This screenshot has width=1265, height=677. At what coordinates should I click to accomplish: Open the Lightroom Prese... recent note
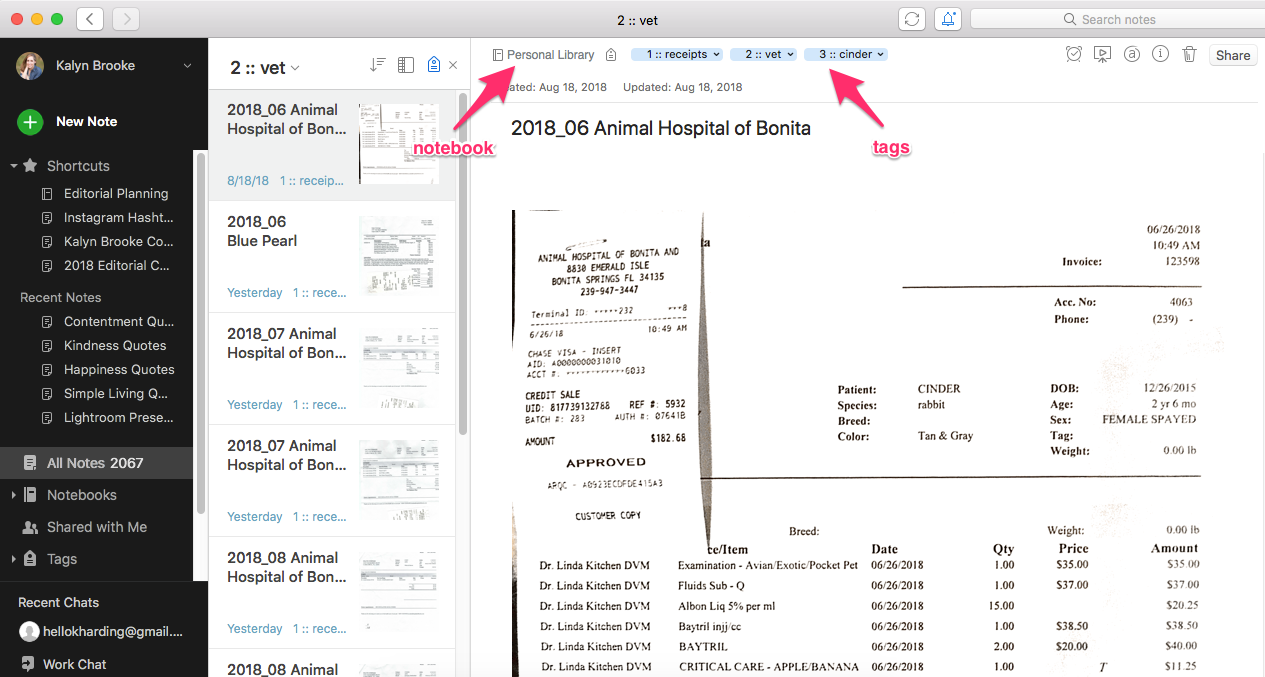(119, 418)
